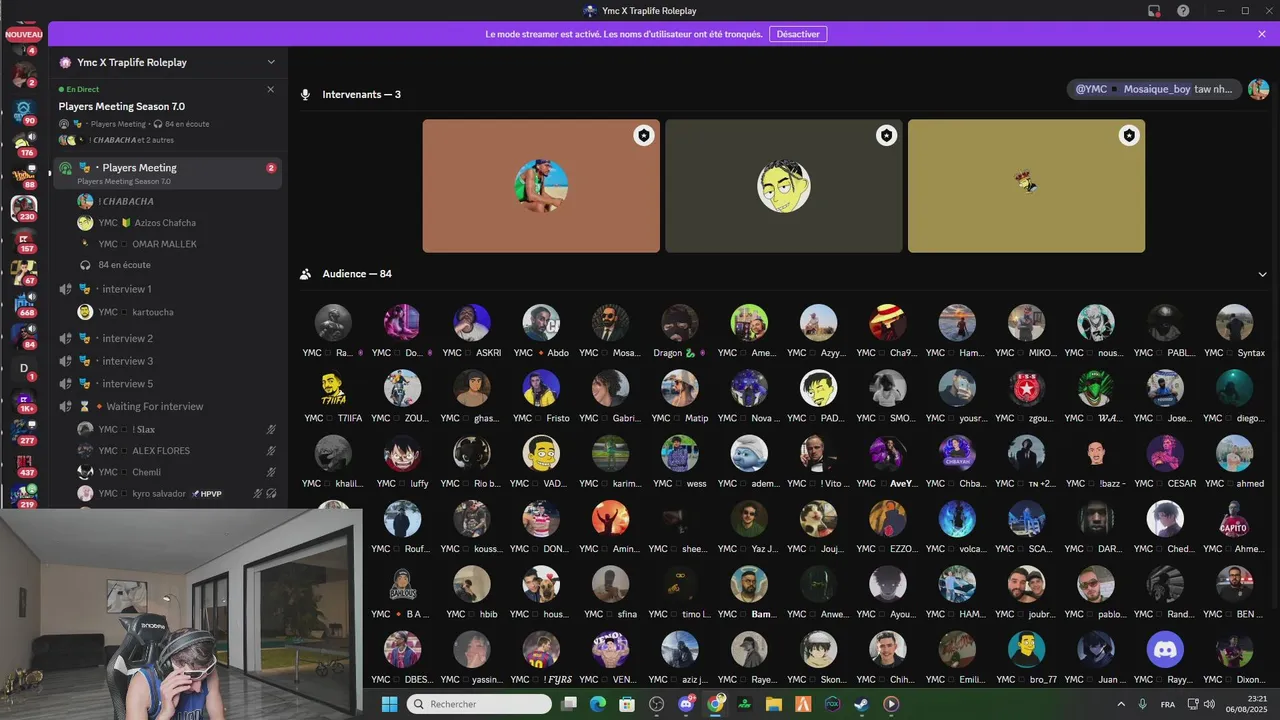The width and height of the screenshot is (1280, 720).
Task: Show hidden tray icons chevron
Action: pyautogui.click(x=1120, y=704)
